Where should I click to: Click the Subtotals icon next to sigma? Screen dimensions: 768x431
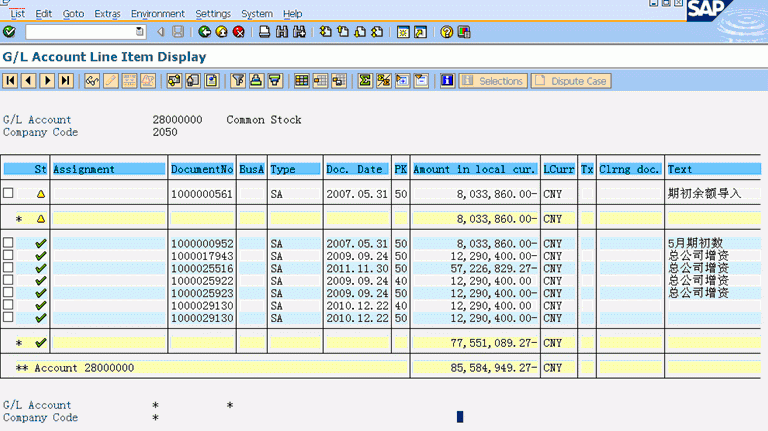pos(384,80)
